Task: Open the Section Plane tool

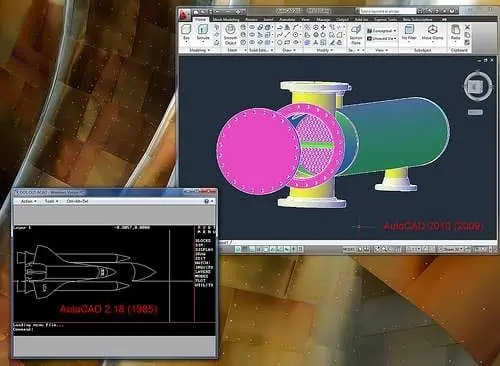Action: (356, 35)
